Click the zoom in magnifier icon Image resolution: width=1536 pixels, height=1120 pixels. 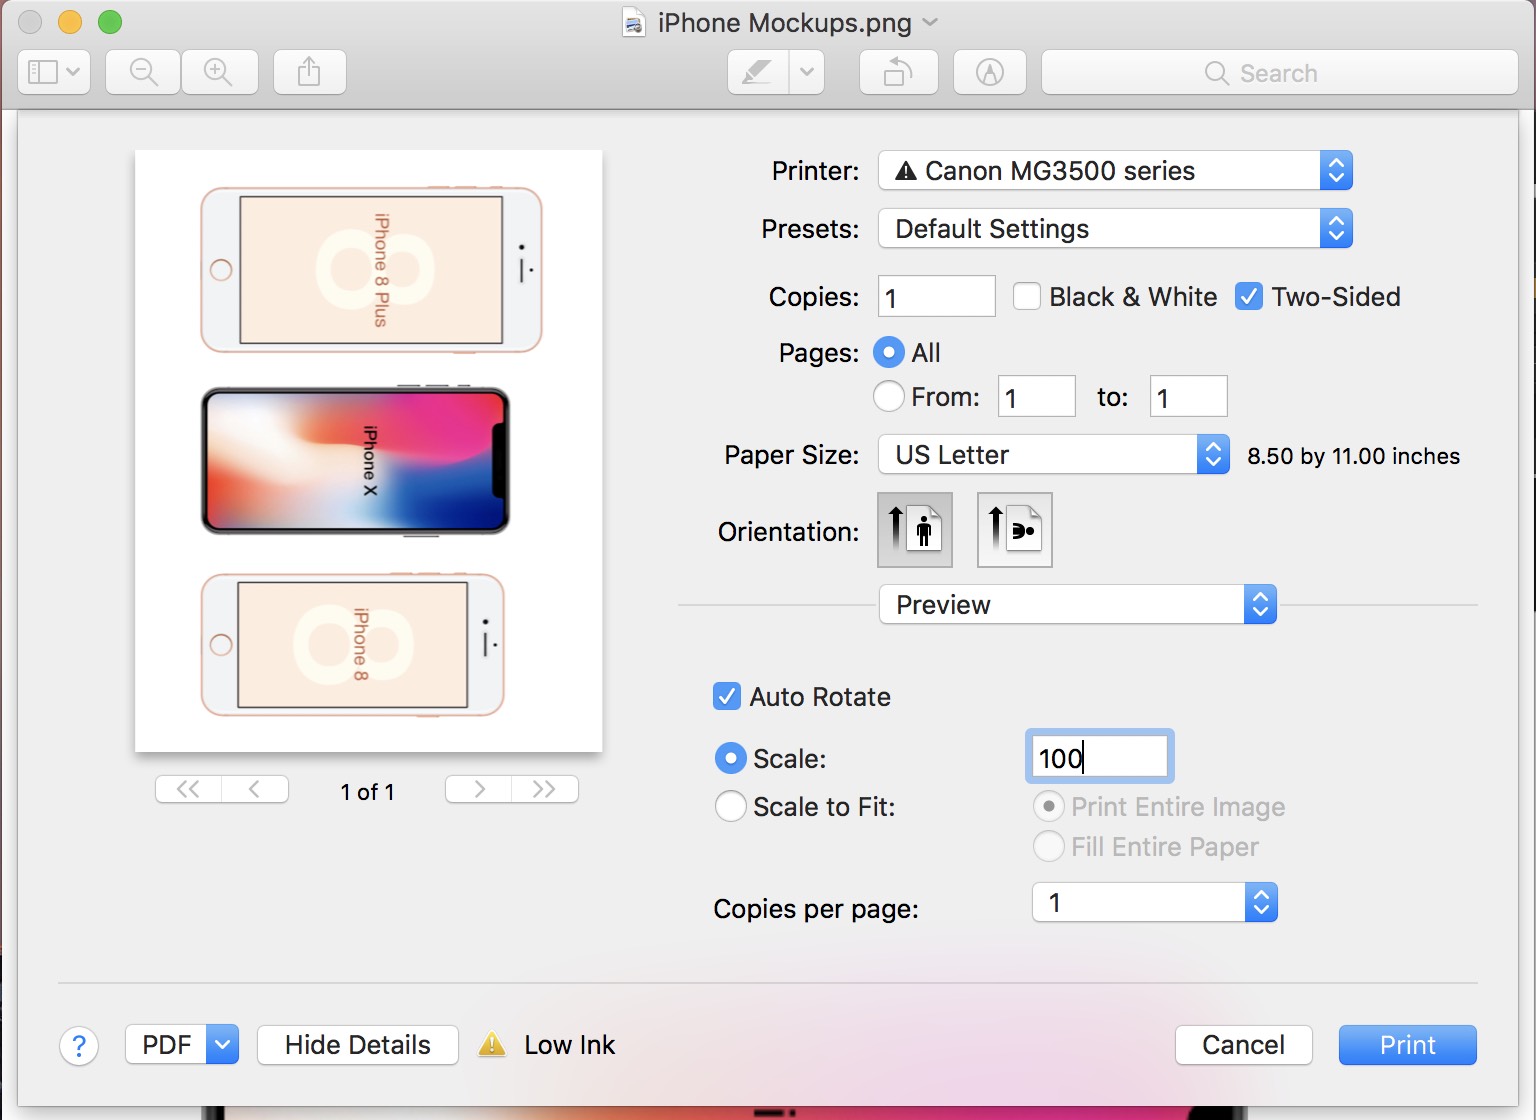[218, 72]
